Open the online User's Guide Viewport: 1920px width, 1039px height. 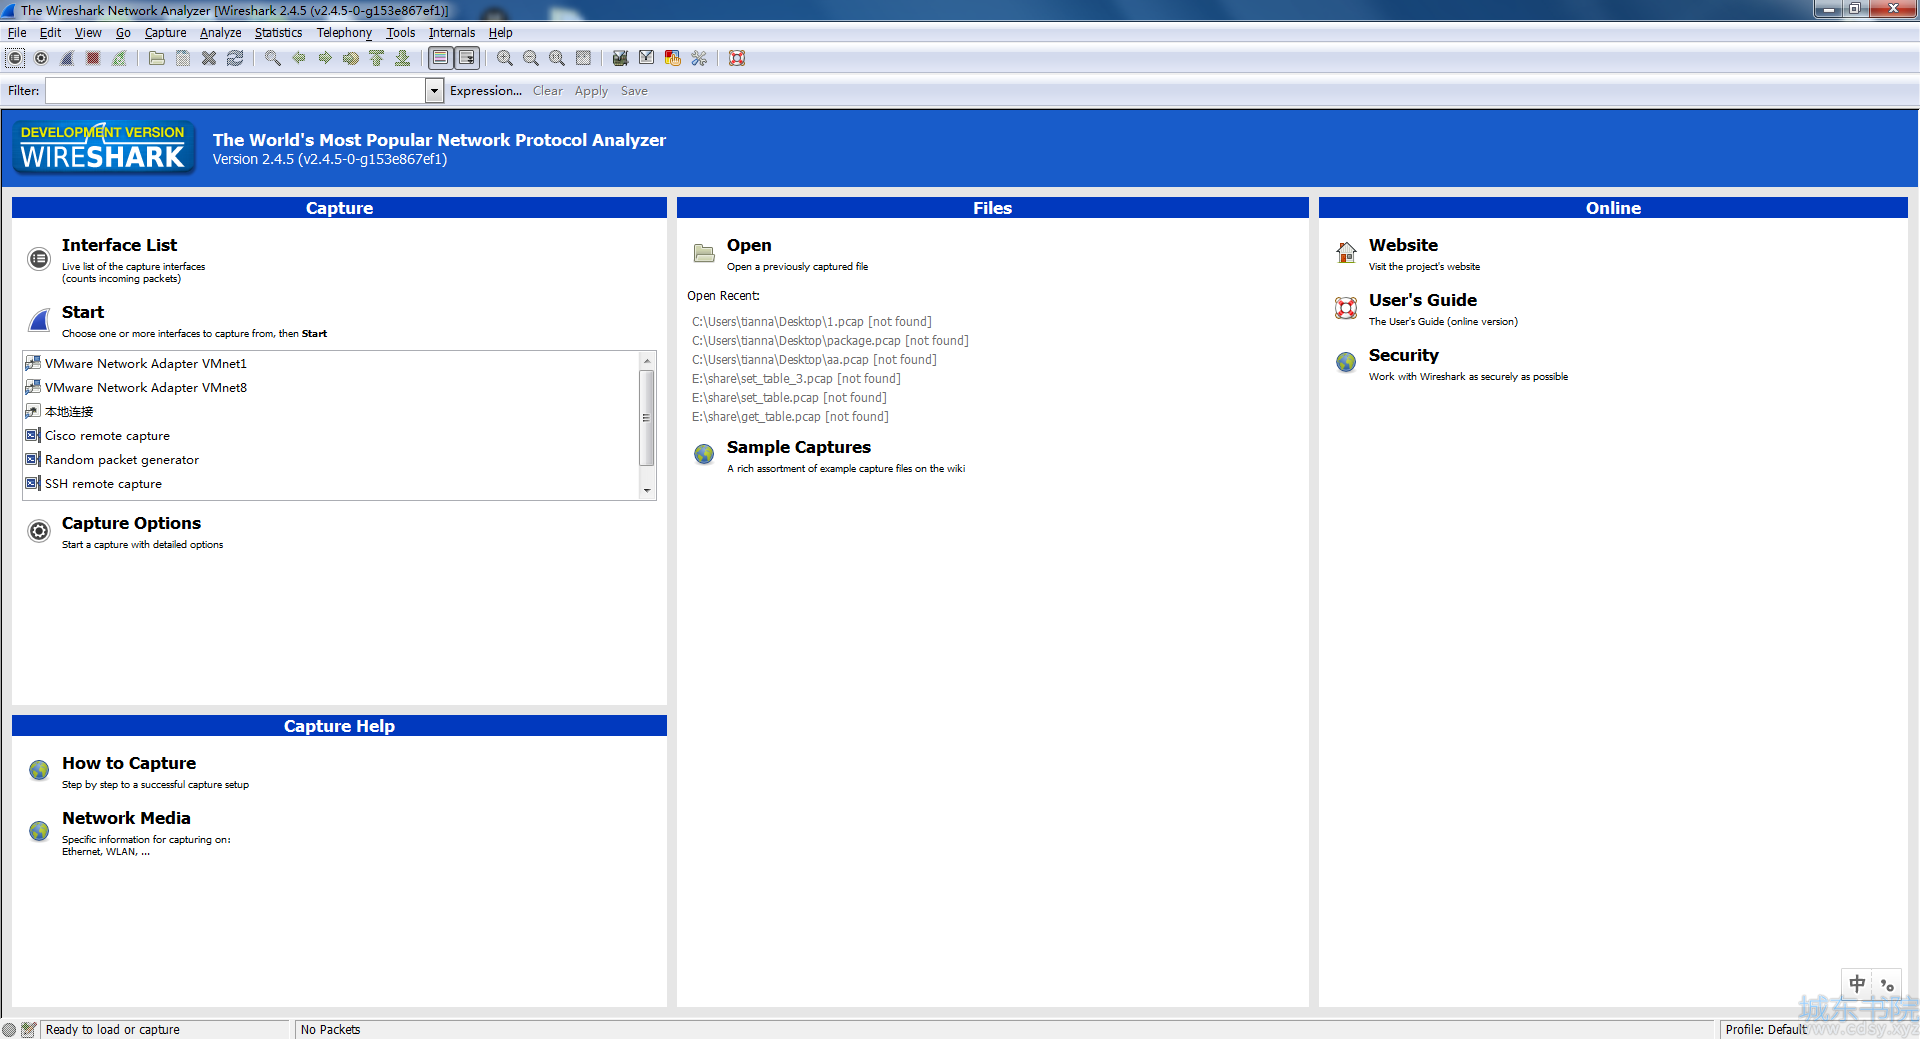coord(1422,300)
